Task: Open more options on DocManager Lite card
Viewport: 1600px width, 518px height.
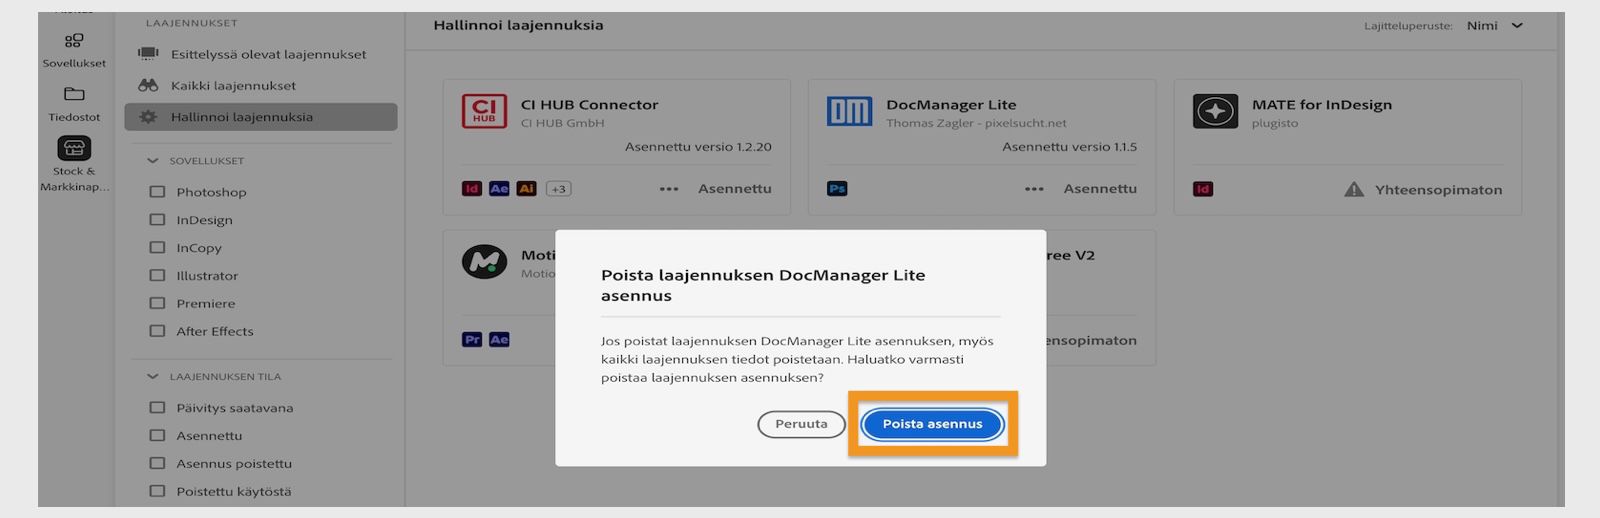Action: pyautogui.click(x=1034, y=189)
